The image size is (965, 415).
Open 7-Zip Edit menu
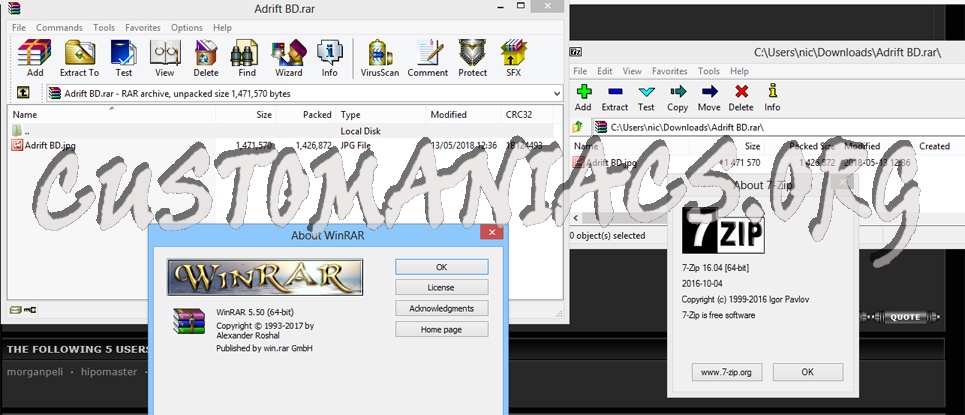pos(605,71)
